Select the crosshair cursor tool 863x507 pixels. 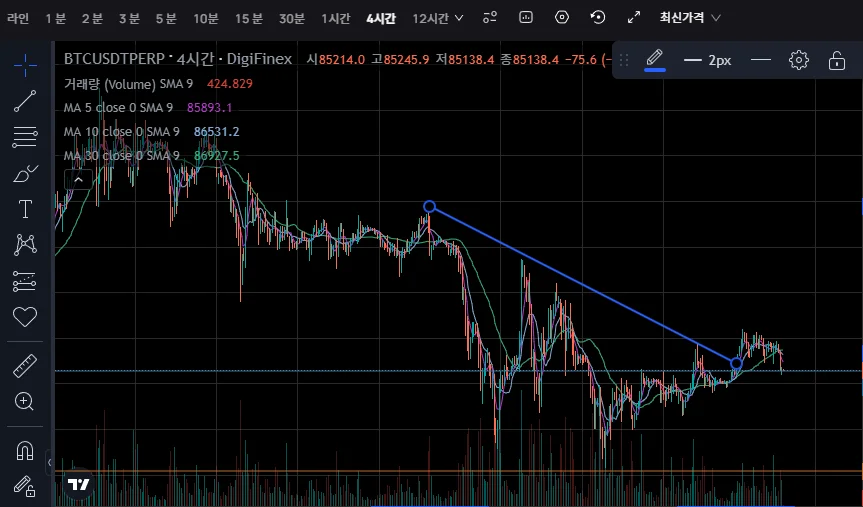[25, 66]
